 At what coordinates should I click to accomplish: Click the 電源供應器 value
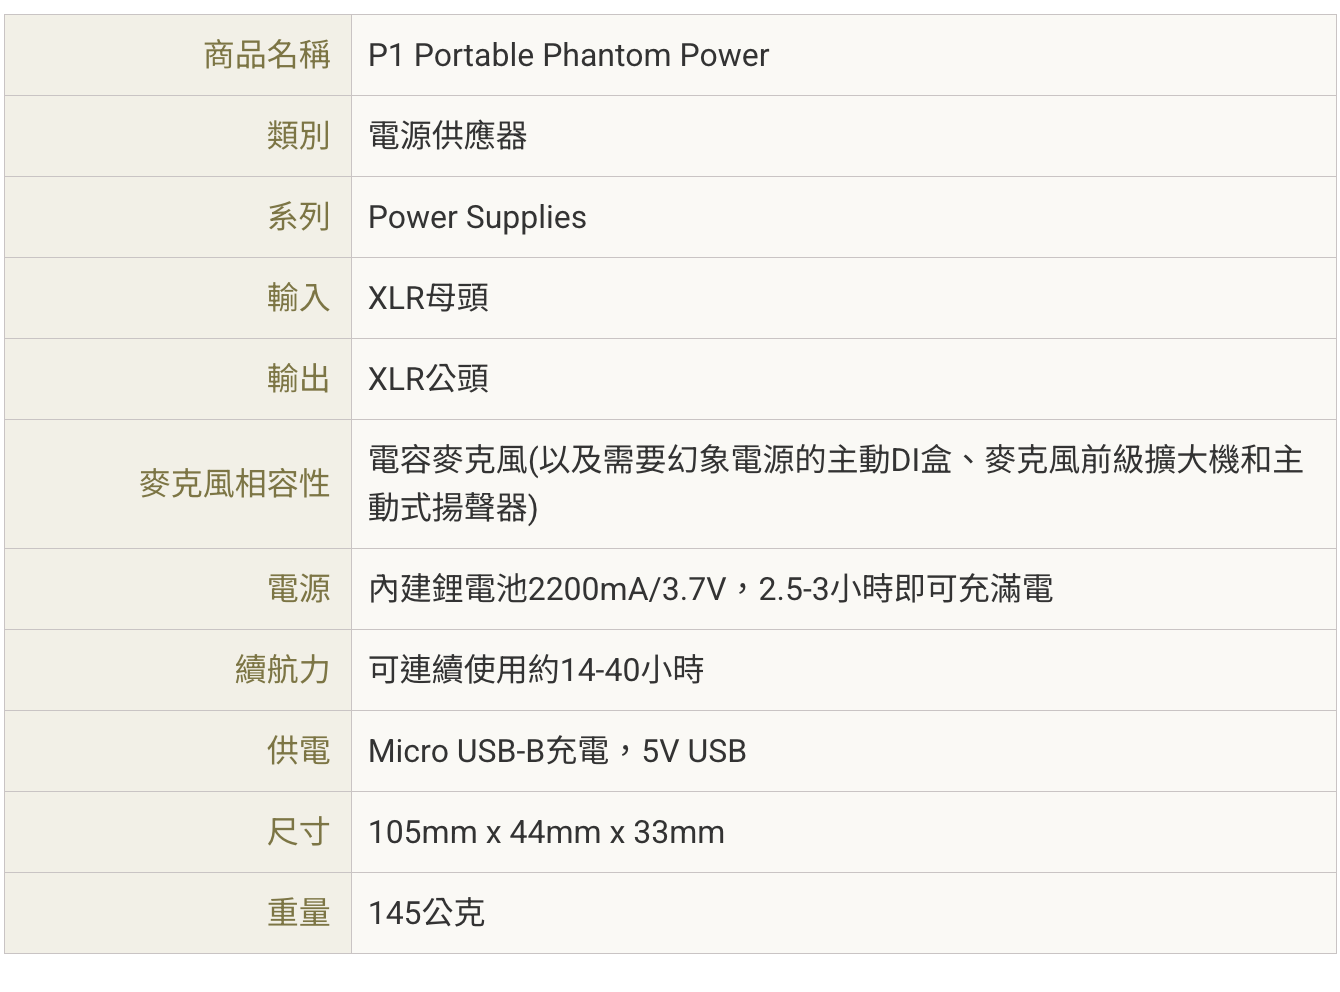click(x=447, y=136)
